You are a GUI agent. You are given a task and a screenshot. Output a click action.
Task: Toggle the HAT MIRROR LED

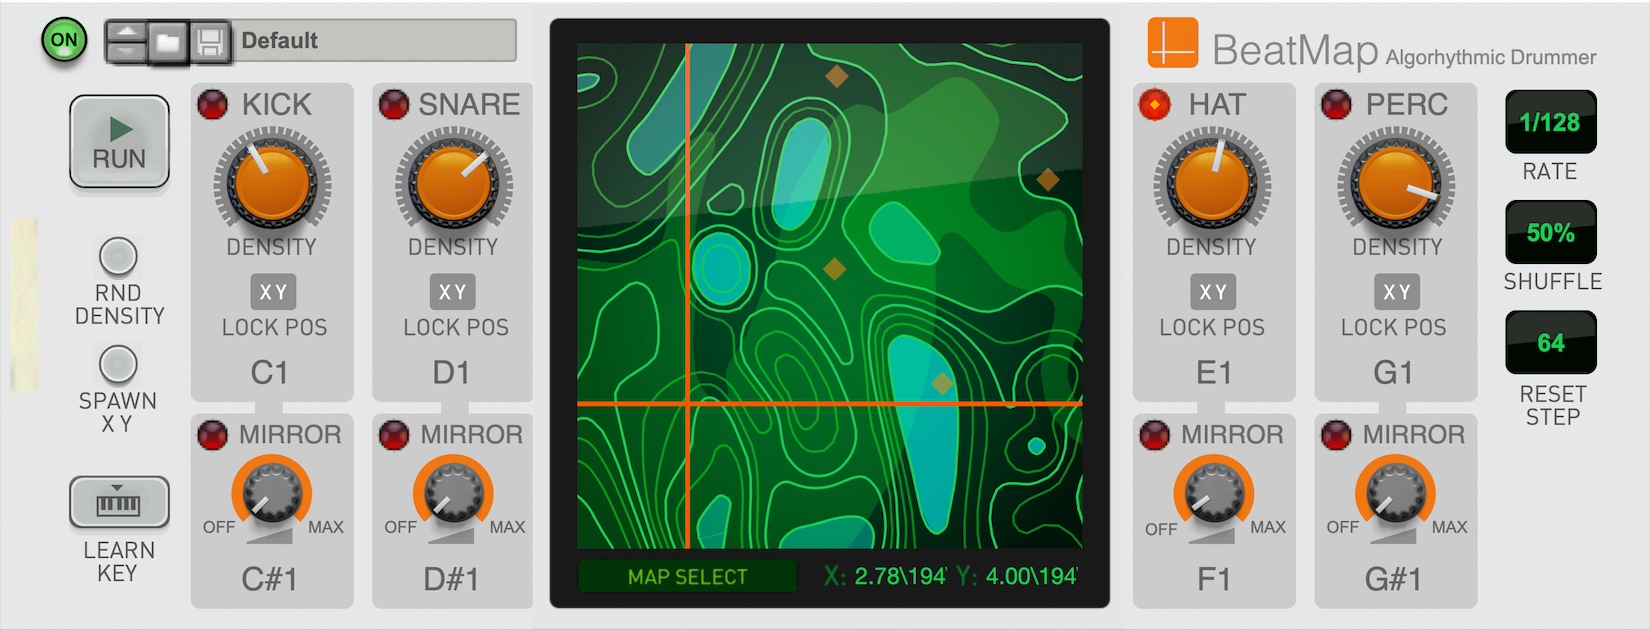click(x=1155, y=435)
